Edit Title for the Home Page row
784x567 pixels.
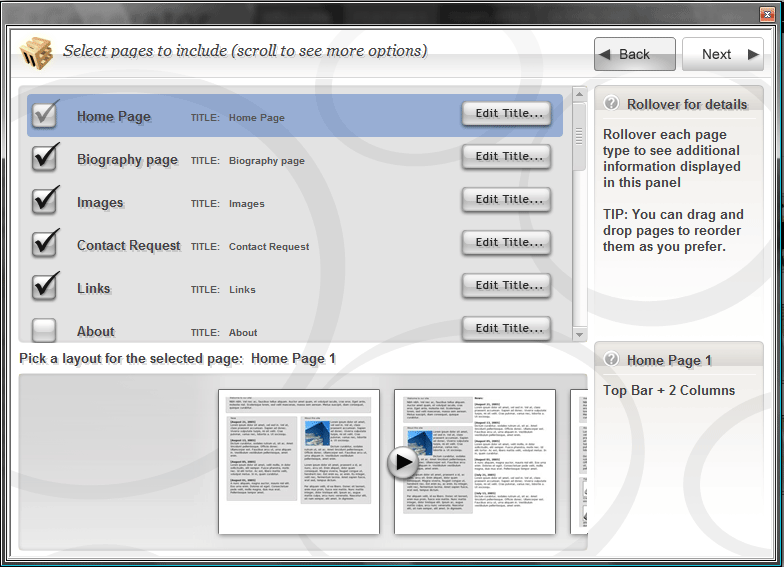tap(506, 114)
